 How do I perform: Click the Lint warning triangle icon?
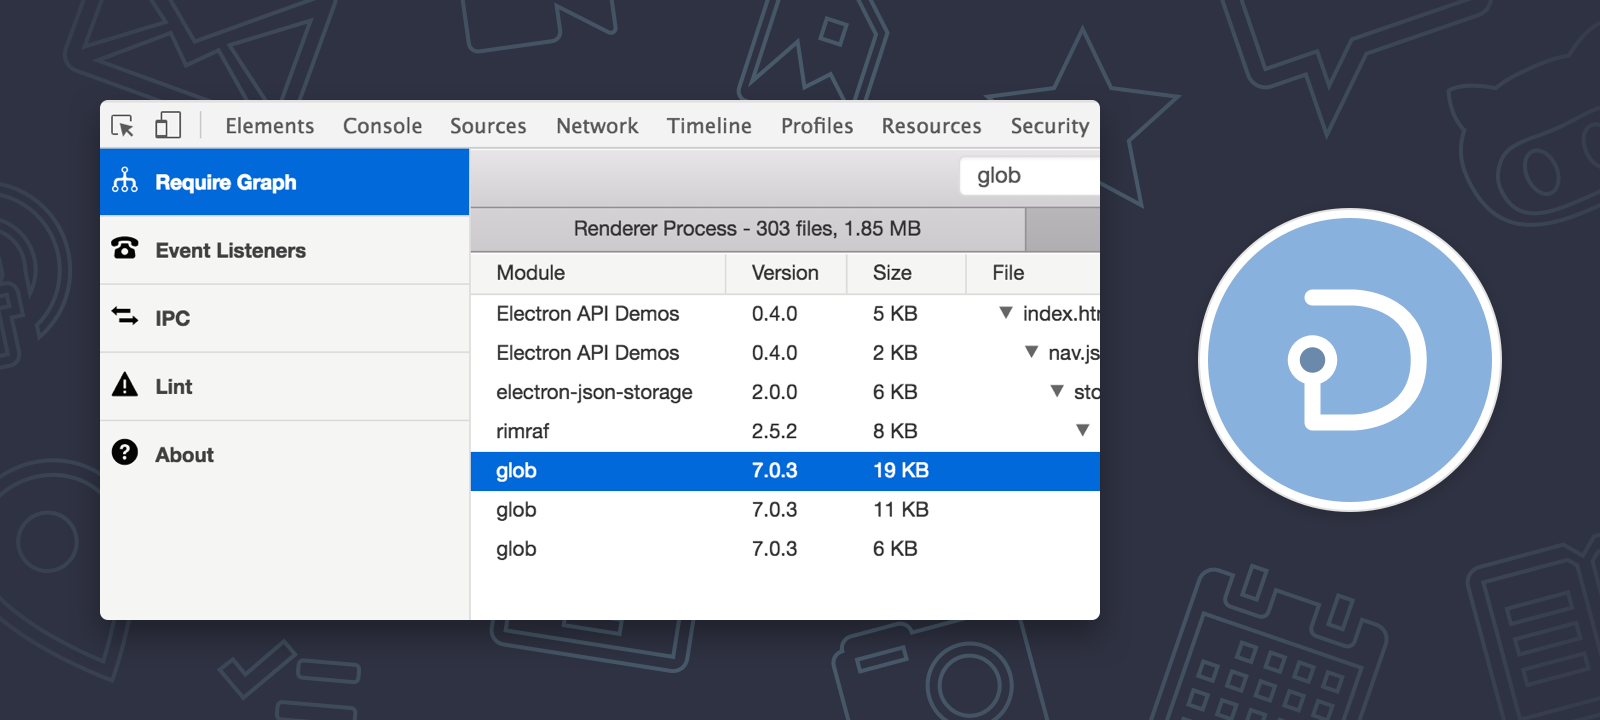[x=125, y=385]
